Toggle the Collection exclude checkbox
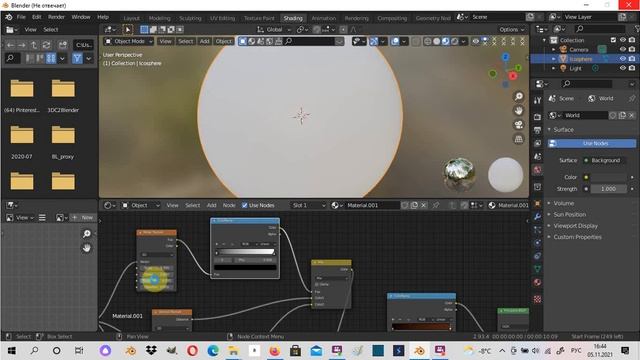 613,40
